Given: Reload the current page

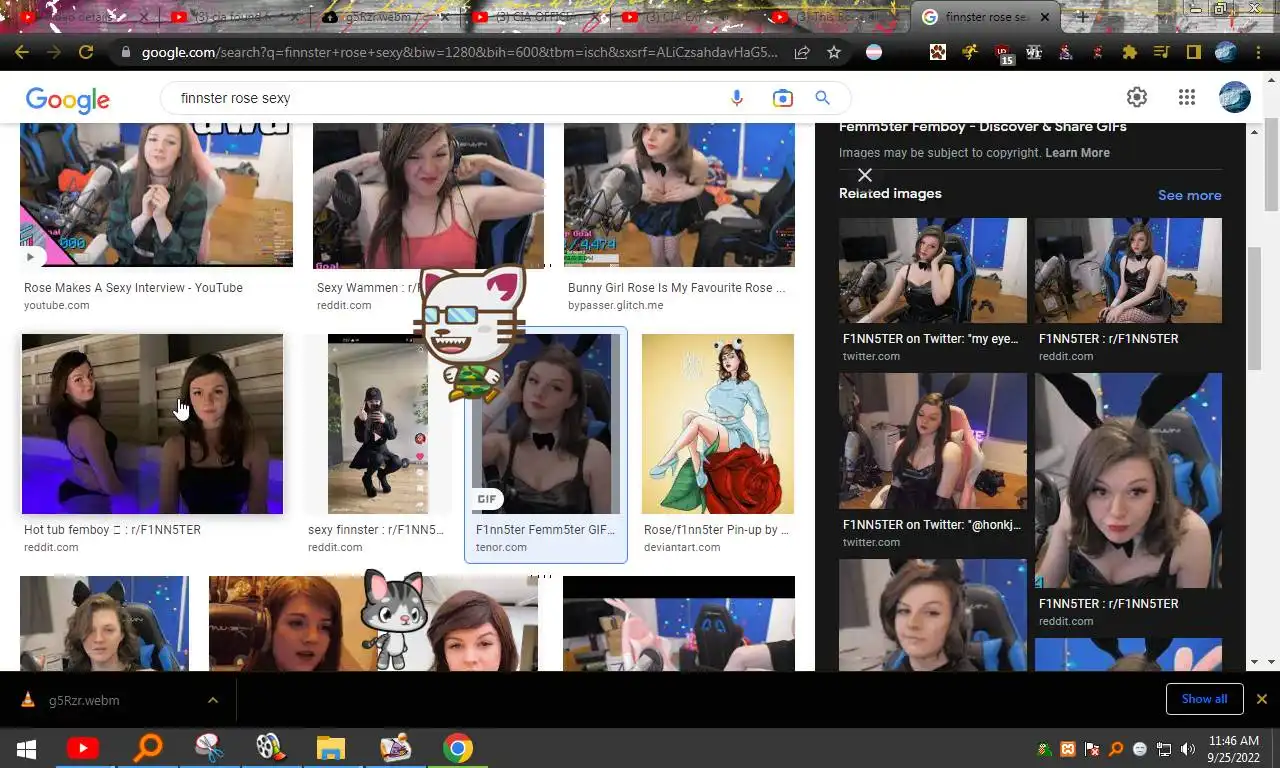Looking at the screenshot, I should point(86,52).
